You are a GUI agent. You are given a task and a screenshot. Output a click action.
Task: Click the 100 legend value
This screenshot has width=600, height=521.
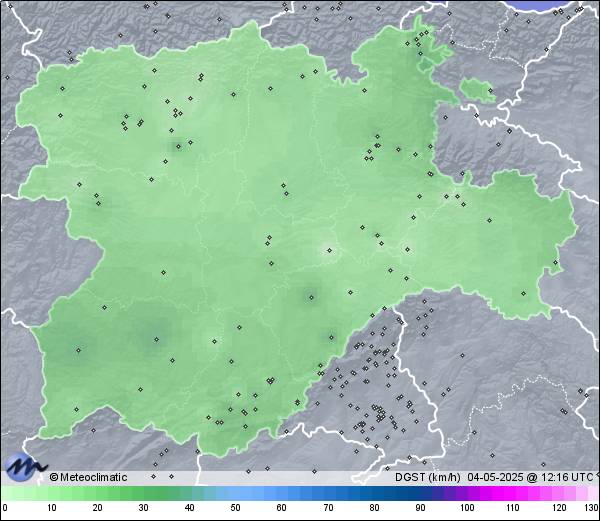tap(467, 508)
